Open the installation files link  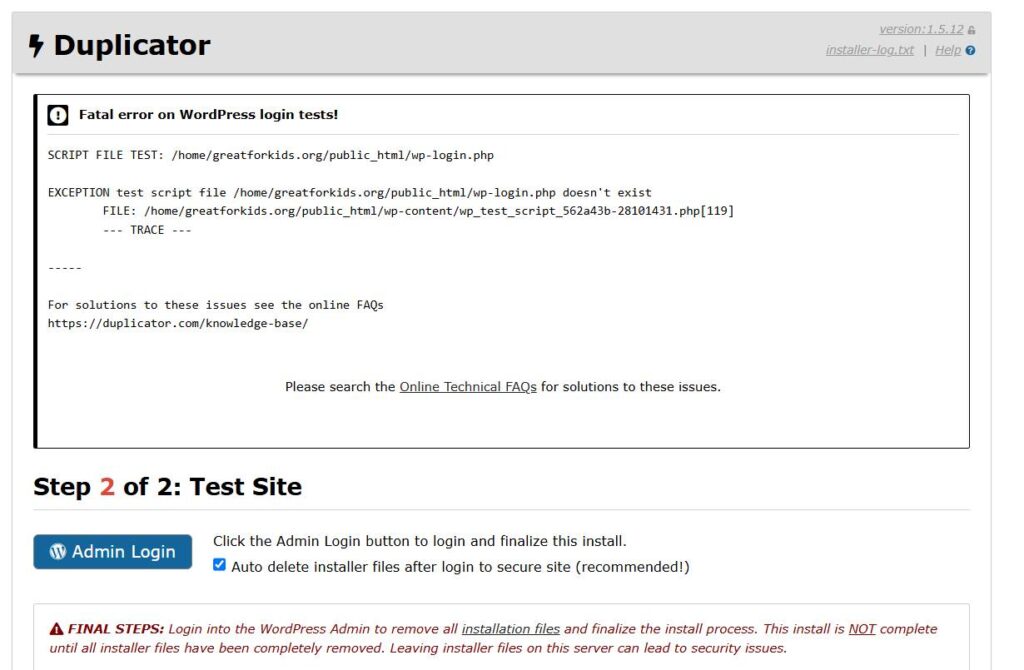click(511, 629)
